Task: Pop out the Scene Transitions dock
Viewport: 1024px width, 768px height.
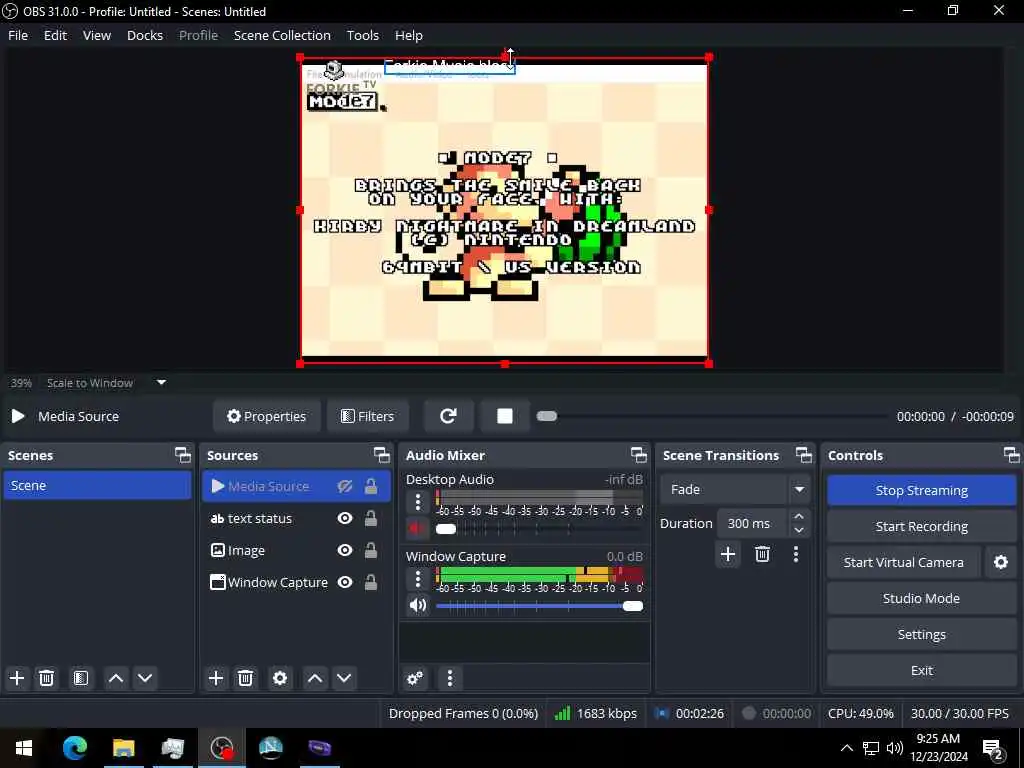Action: coord(803,455)
